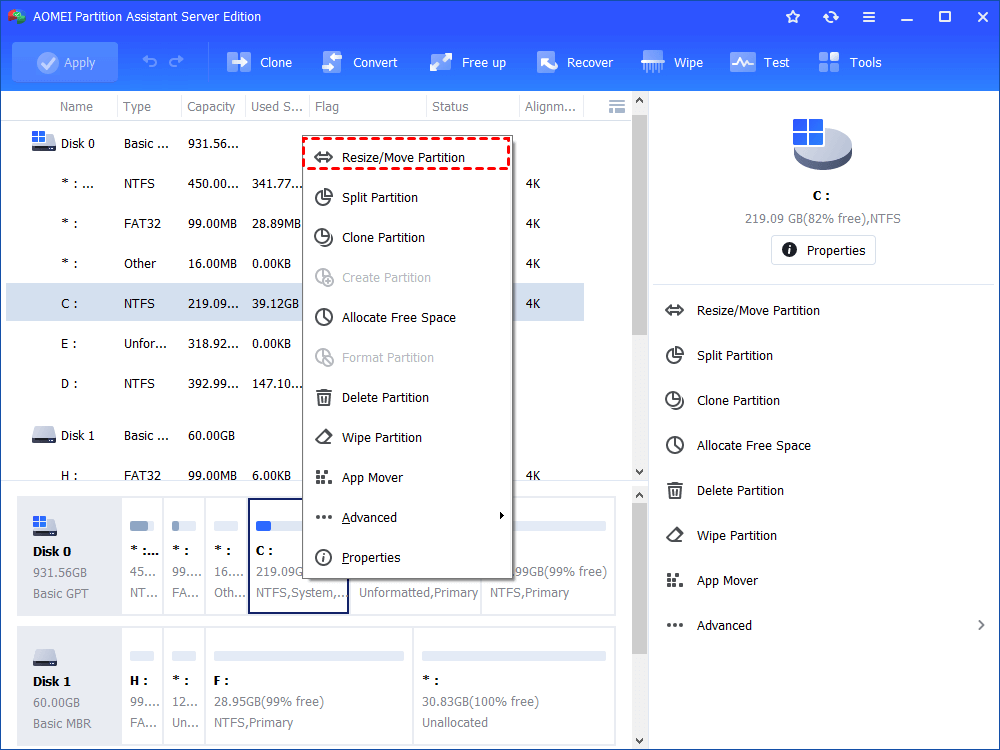The height and width of the screenshot is (750, 1000).
Task: Sort by the Name column header
Action: 76,107
